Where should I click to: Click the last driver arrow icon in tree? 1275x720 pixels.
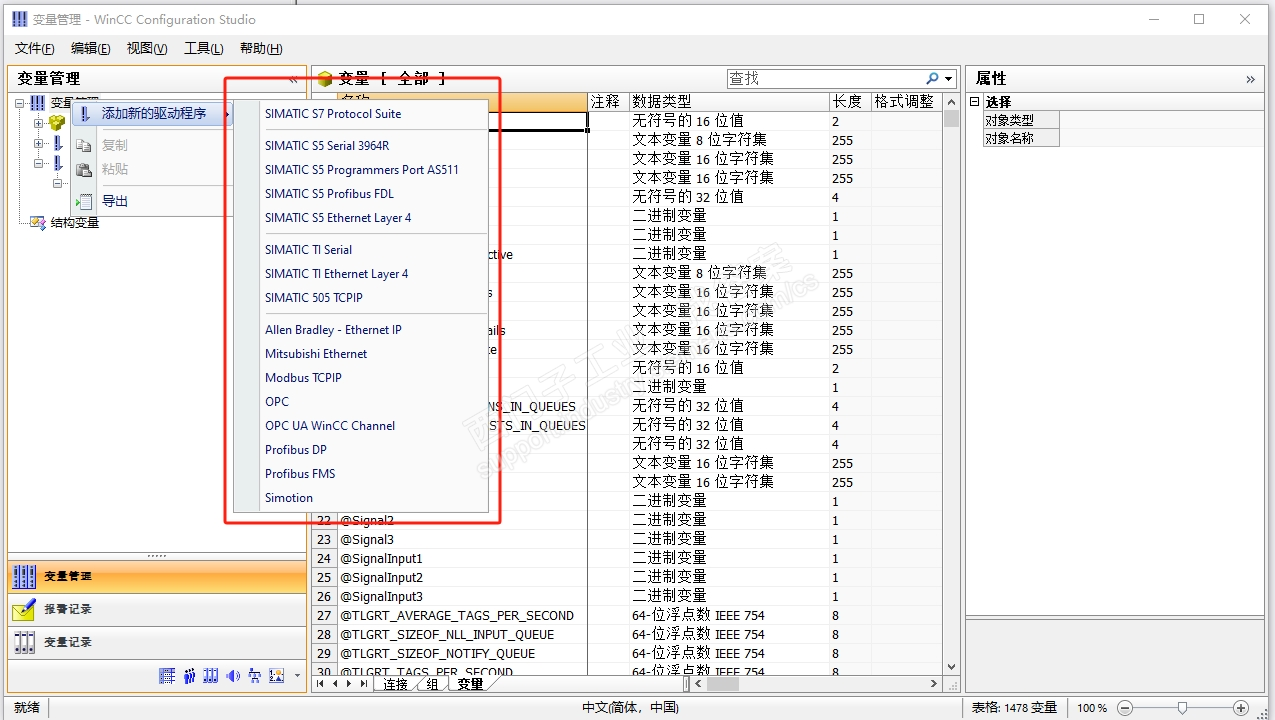pyautogui.click(x=58, y=163)
